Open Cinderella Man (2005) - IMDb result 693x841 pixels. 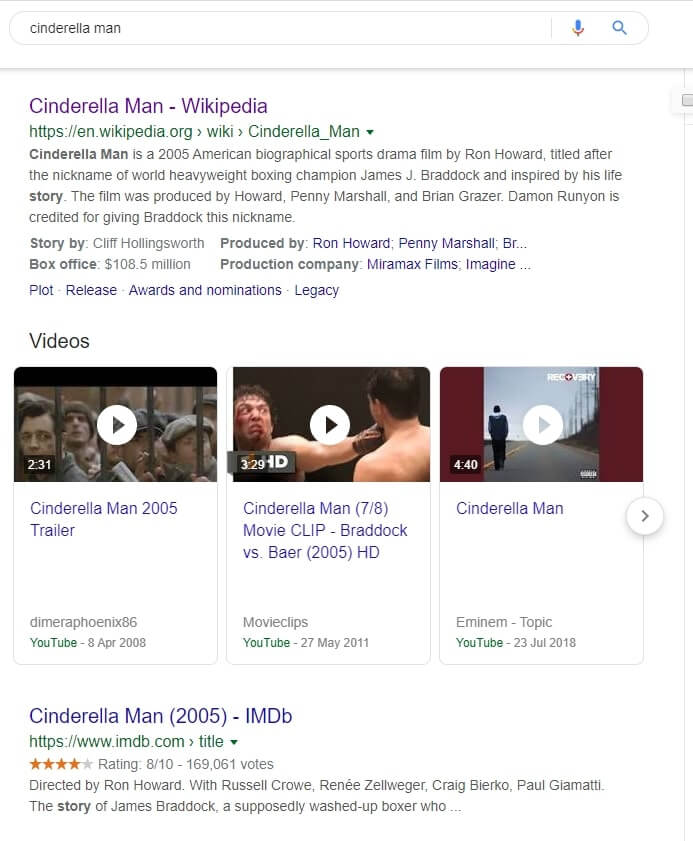pos(160,716)
